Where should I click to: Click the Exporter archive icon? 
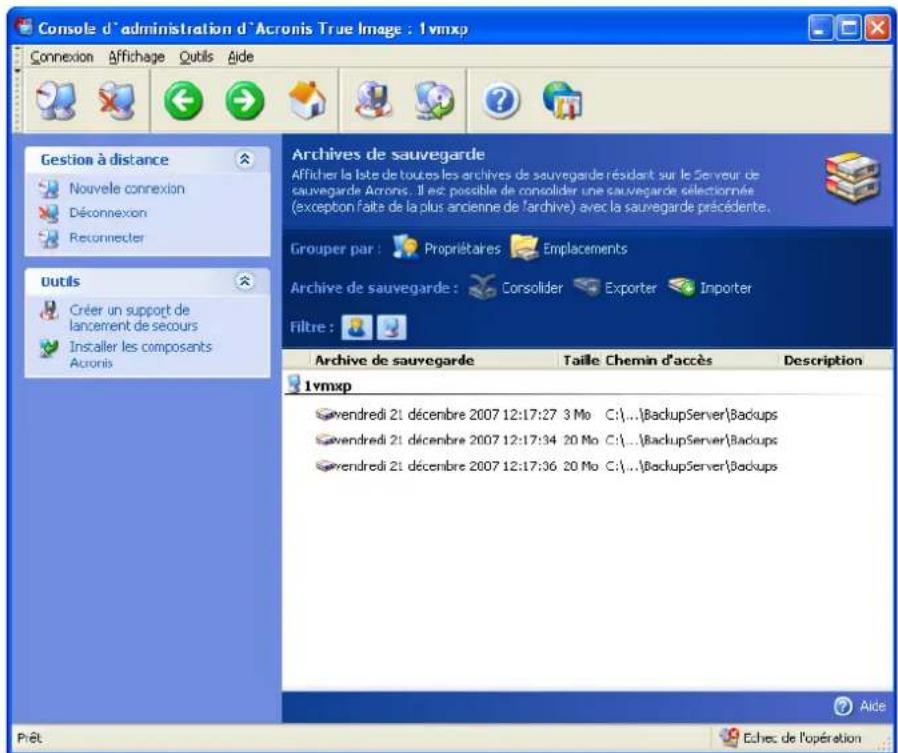click(x=586, y=287)
